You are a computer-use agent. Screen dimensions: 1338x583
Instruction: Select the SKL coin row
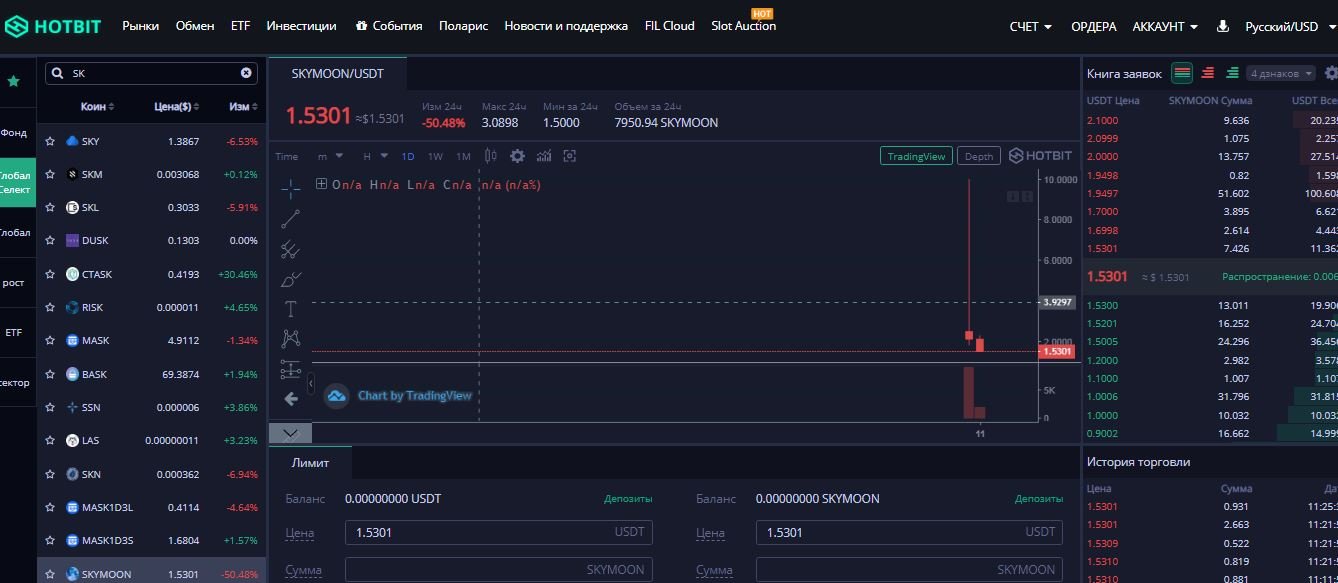[x=151, y=208]
